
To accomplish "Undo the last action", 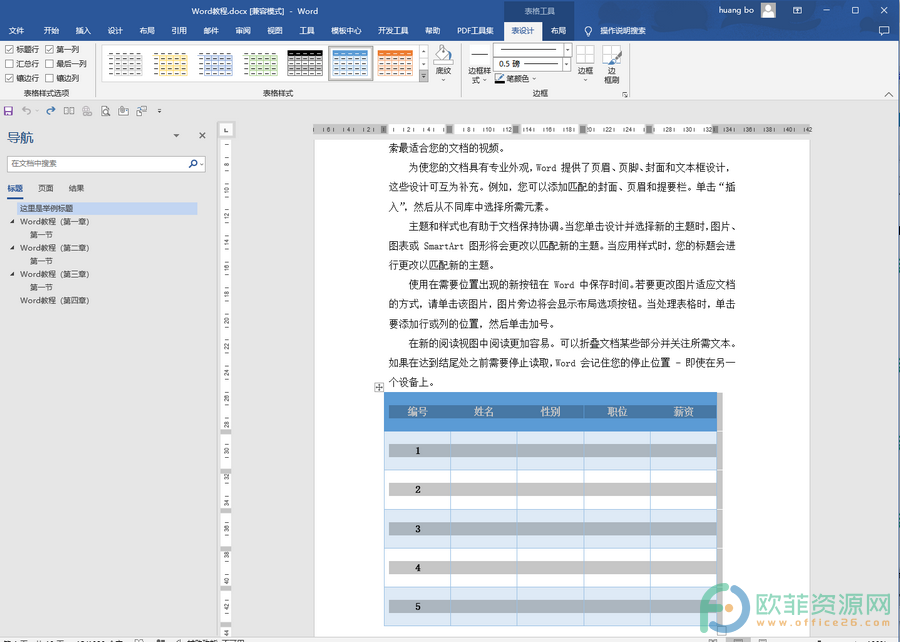I will (x=26, y=111).
